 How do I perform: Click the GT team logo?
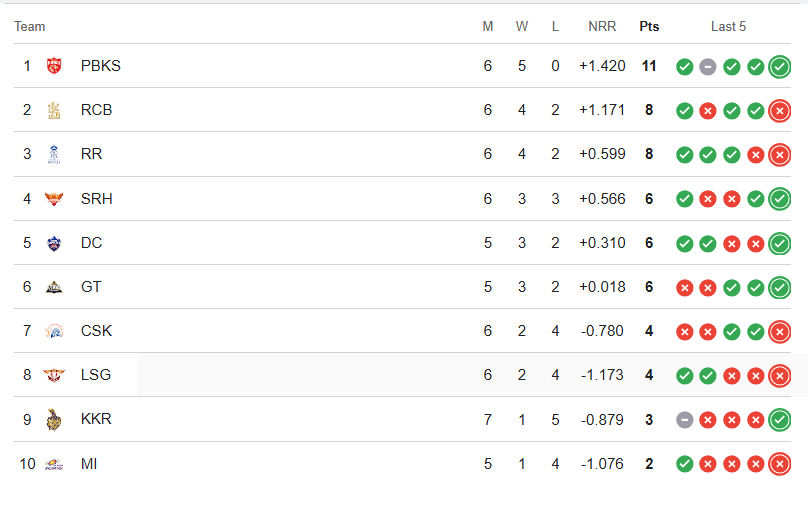(54, 287)
